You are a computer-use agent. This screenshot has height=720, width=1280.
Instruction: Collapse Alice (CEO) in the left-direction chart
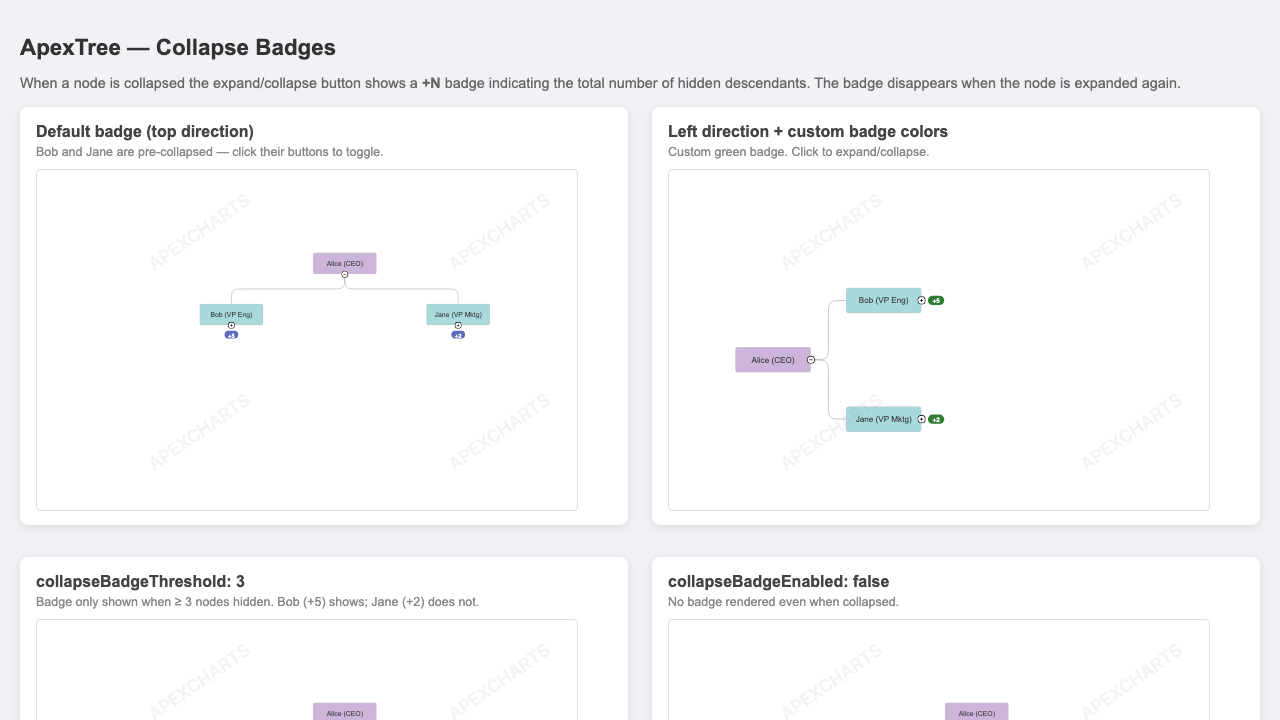click(x=811, y=360)
